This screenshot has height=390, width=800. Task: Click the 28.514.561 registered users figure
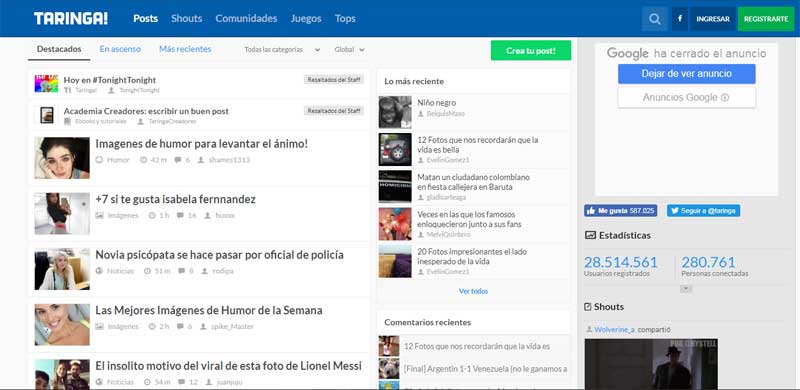coord(620,262)
